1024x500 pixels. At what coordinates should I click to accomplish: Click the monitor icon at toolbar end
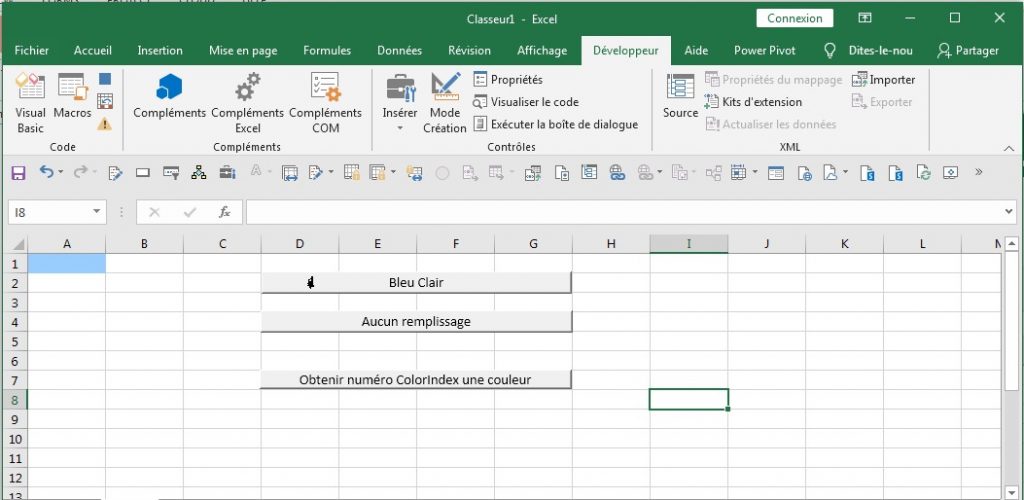pos(951,173)
